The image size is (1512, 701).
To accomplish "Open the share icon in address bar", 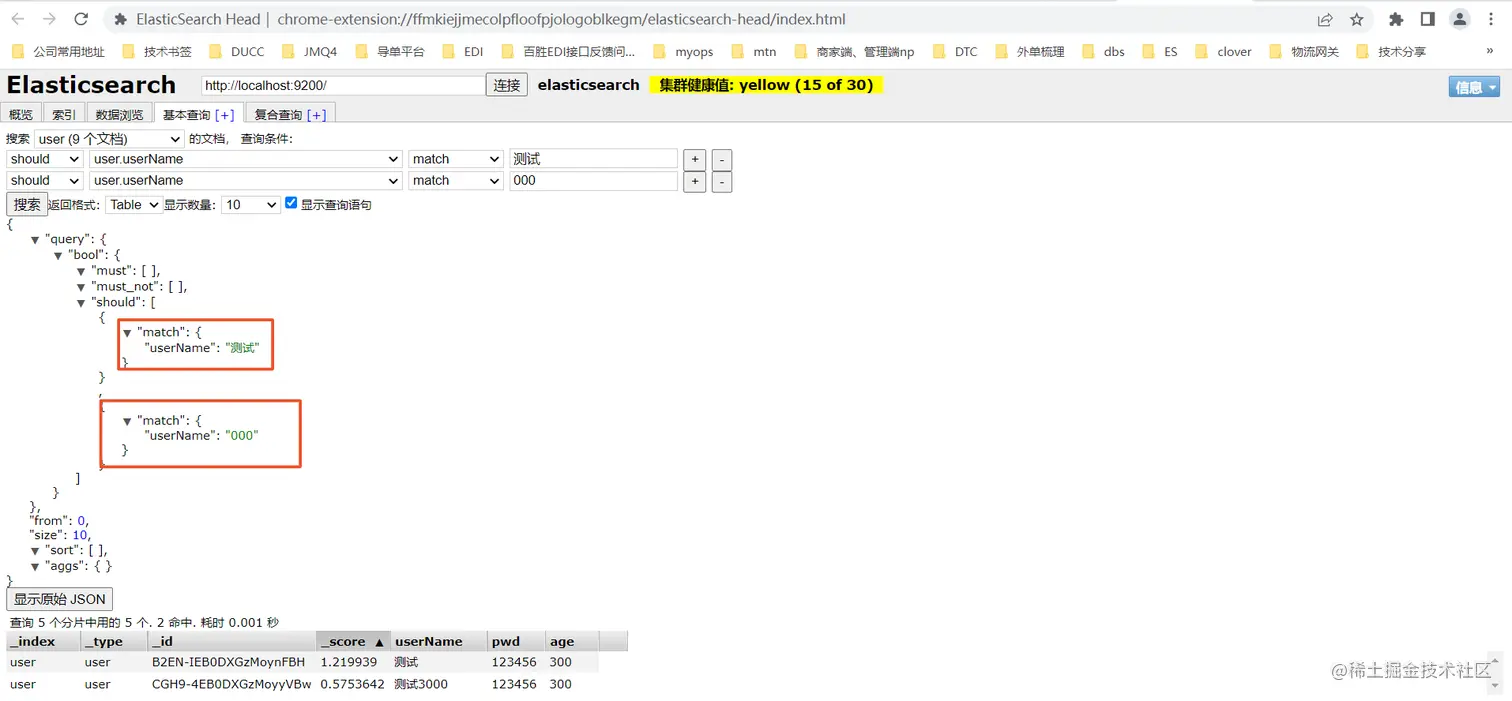I will (x=1325, y=19).
